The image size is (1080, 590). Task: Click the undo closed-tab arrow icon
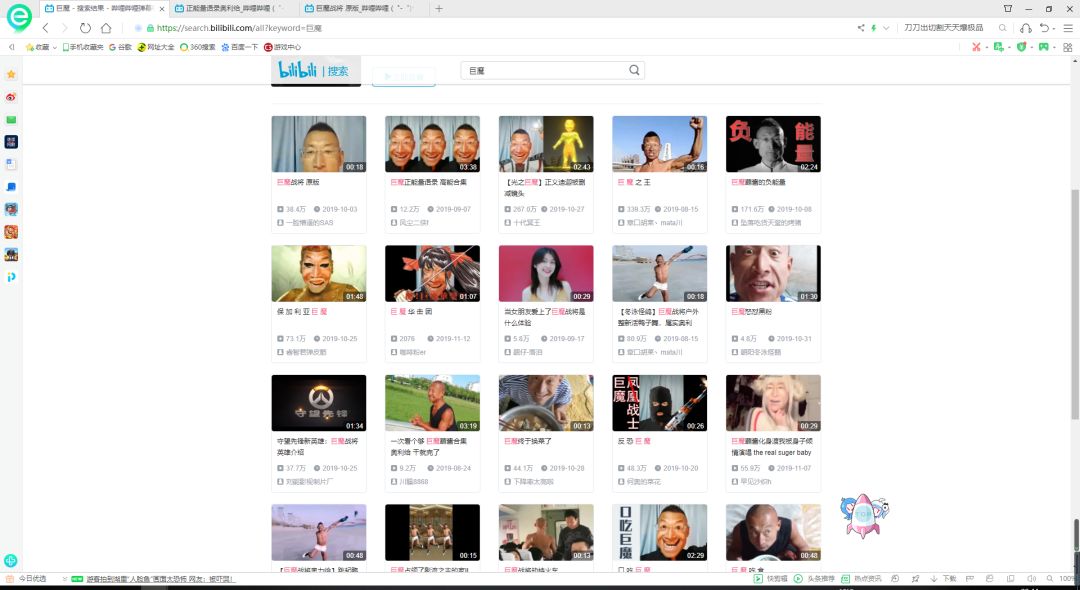click(1045, 28)
